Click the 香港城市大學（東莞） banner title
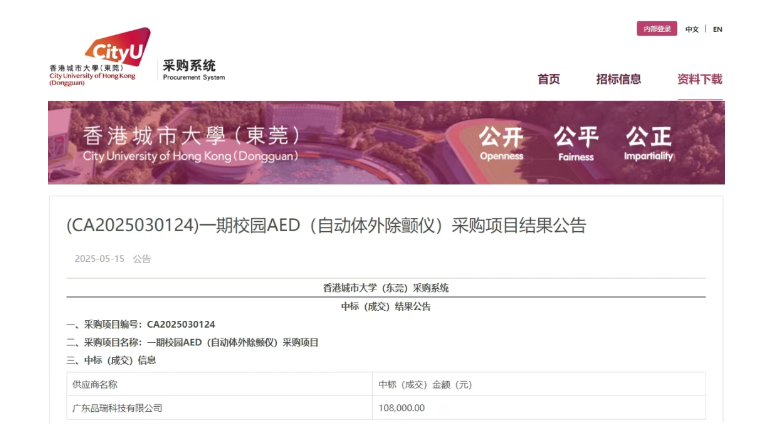This screenshot has width=775, height=441. coord(190,137)
